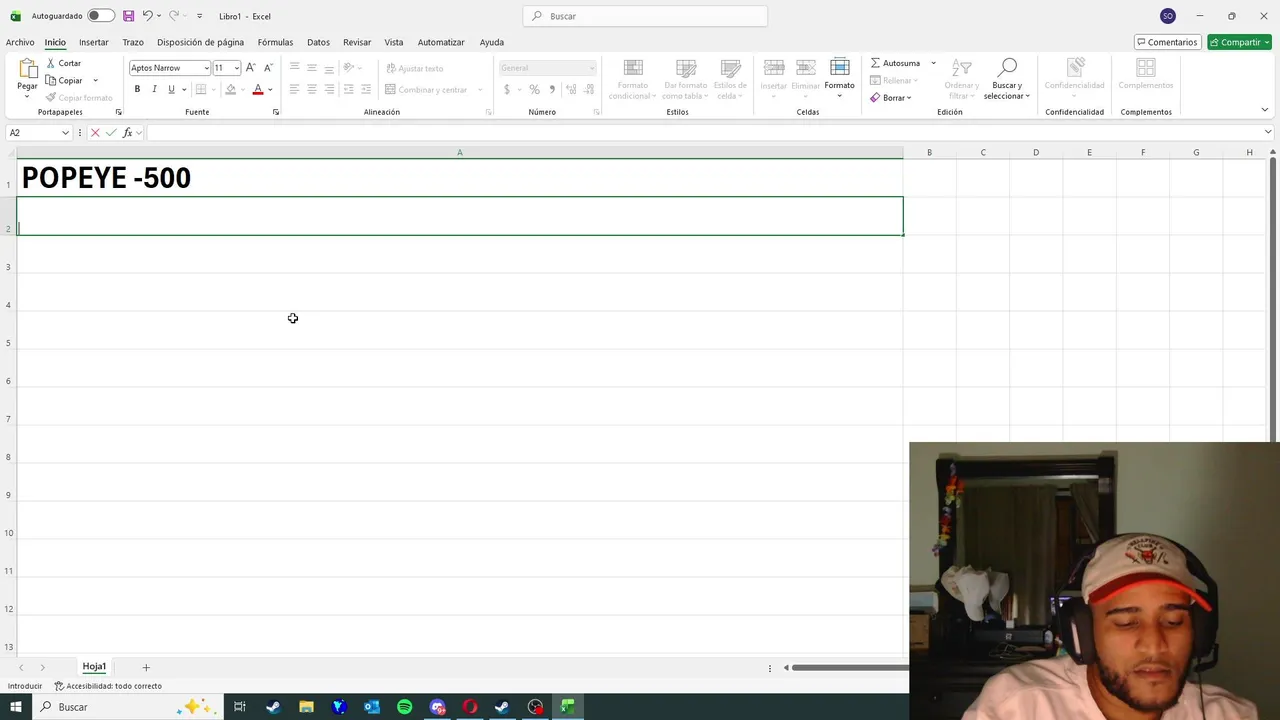Viewport: 1280px width, 720px height.
Task: Click the Combinar y centrar button
Action: click(427, 90)
